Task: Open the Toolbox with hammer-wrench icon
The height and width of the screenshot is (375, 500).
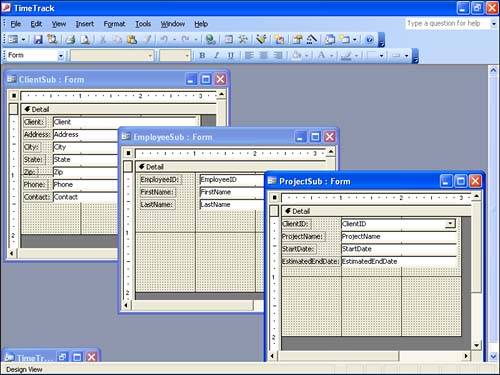Action: [243, 39]
